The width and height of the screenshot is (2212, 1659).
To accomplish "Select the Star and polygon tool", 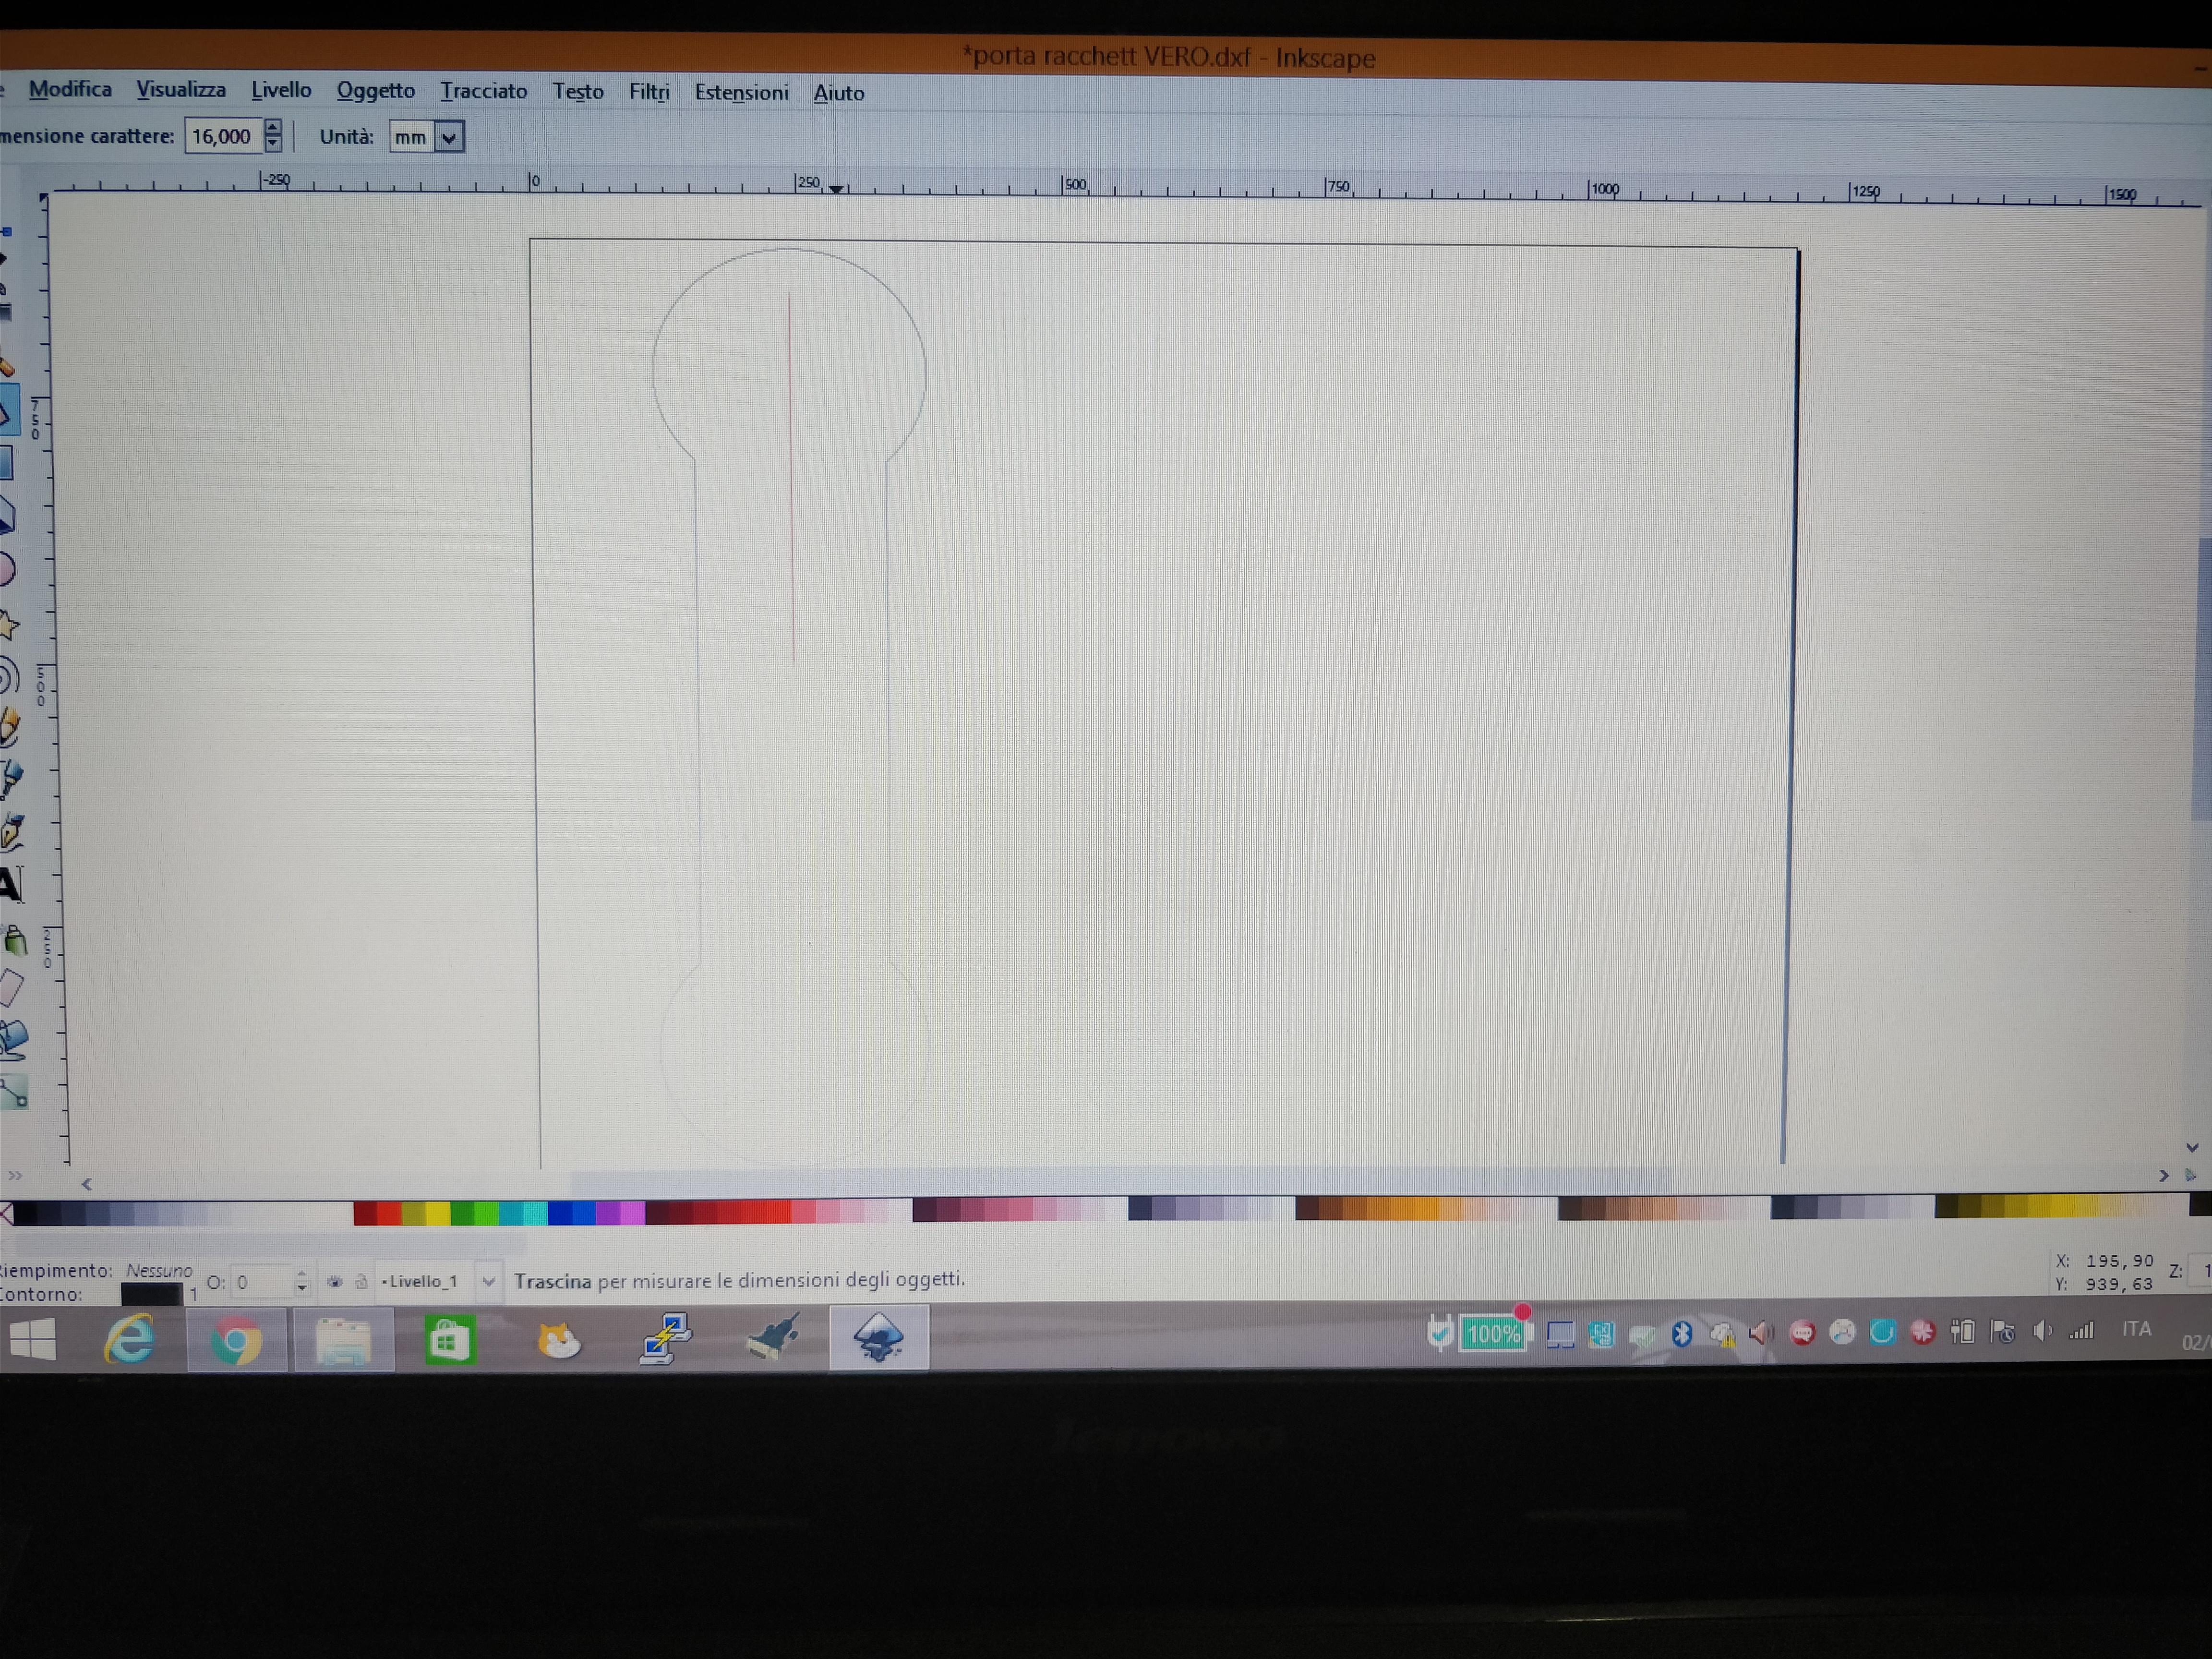I will 8,625.
